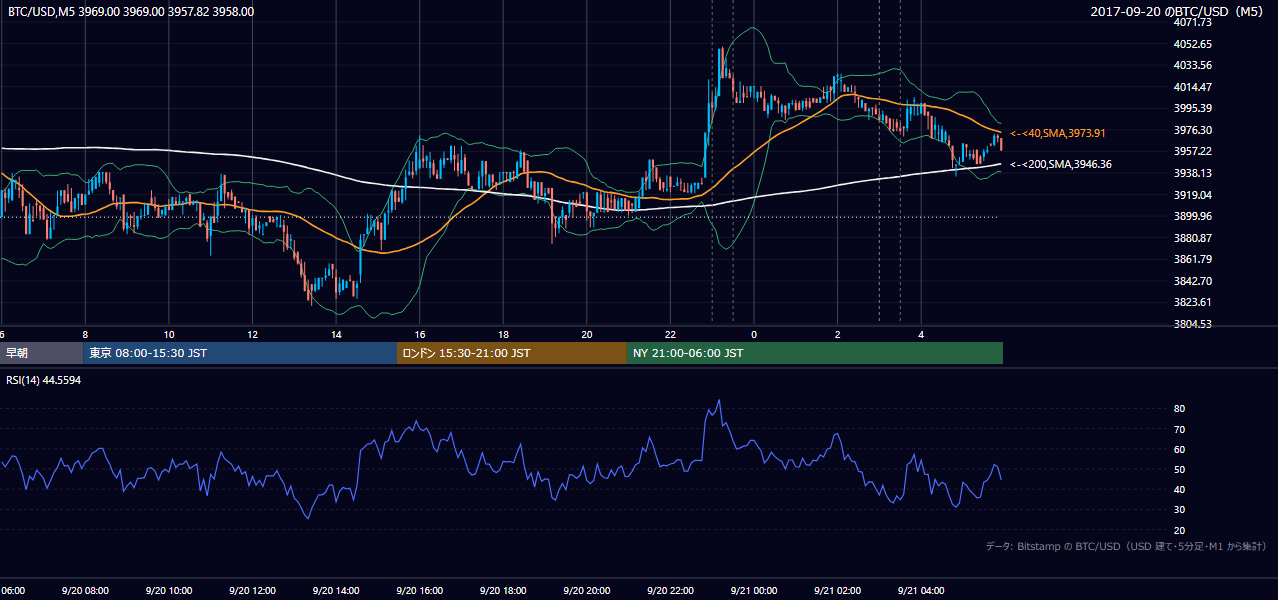Click hour label 0 under the price chart
This screenshot has height=600, width=1278.
754,334
